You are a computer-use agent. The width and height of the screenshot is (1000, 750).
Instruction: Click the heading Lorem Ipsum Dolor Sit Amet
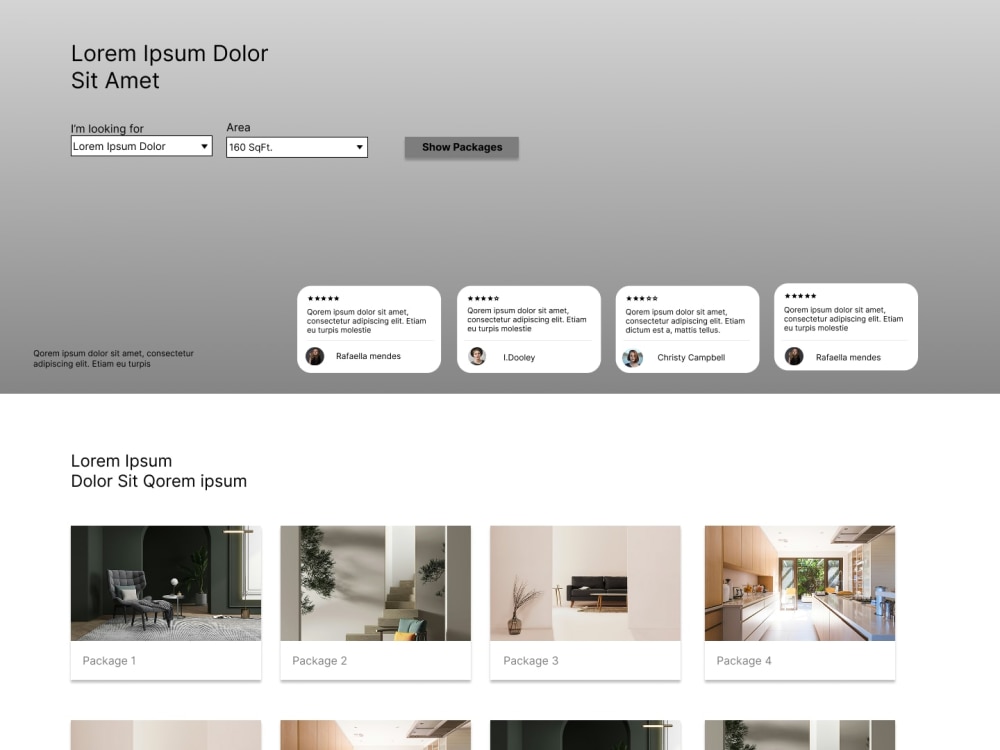[169, 67]
